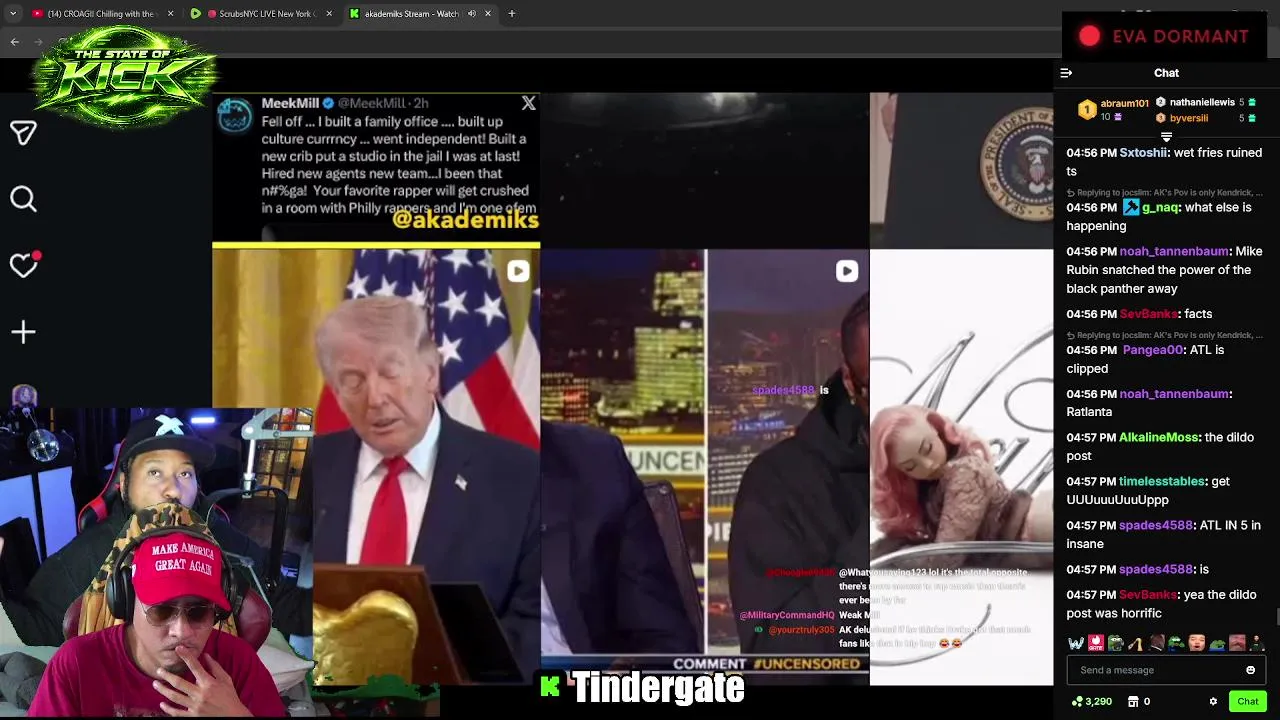
Task: Click the paper plane send icon in sidebar
Action: tap(23, 132)
